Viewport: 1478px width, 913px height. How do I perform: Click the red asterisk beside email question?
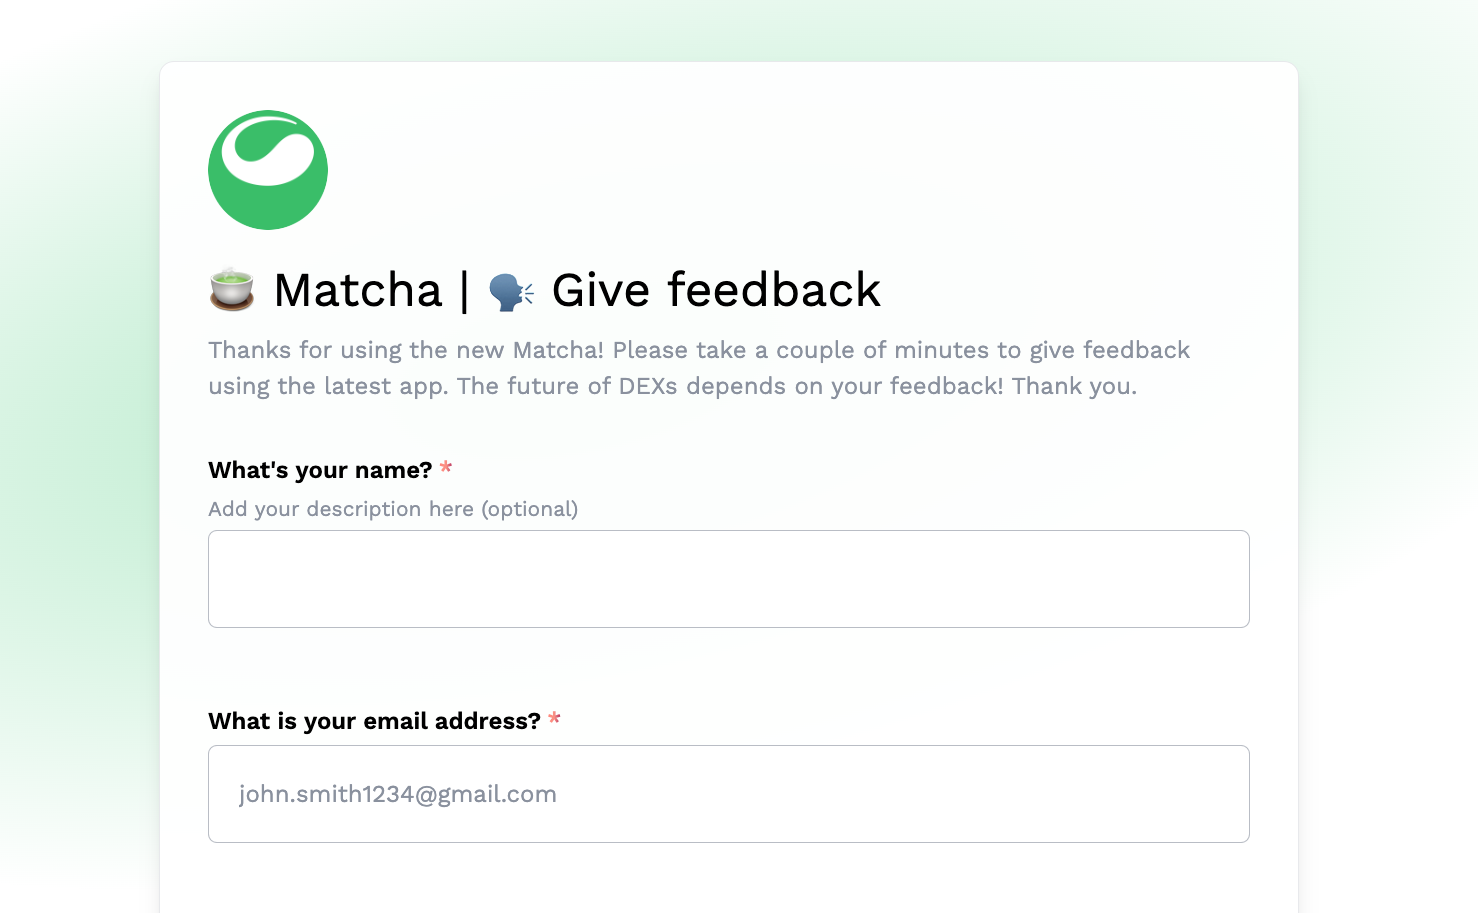pos(554,719)
